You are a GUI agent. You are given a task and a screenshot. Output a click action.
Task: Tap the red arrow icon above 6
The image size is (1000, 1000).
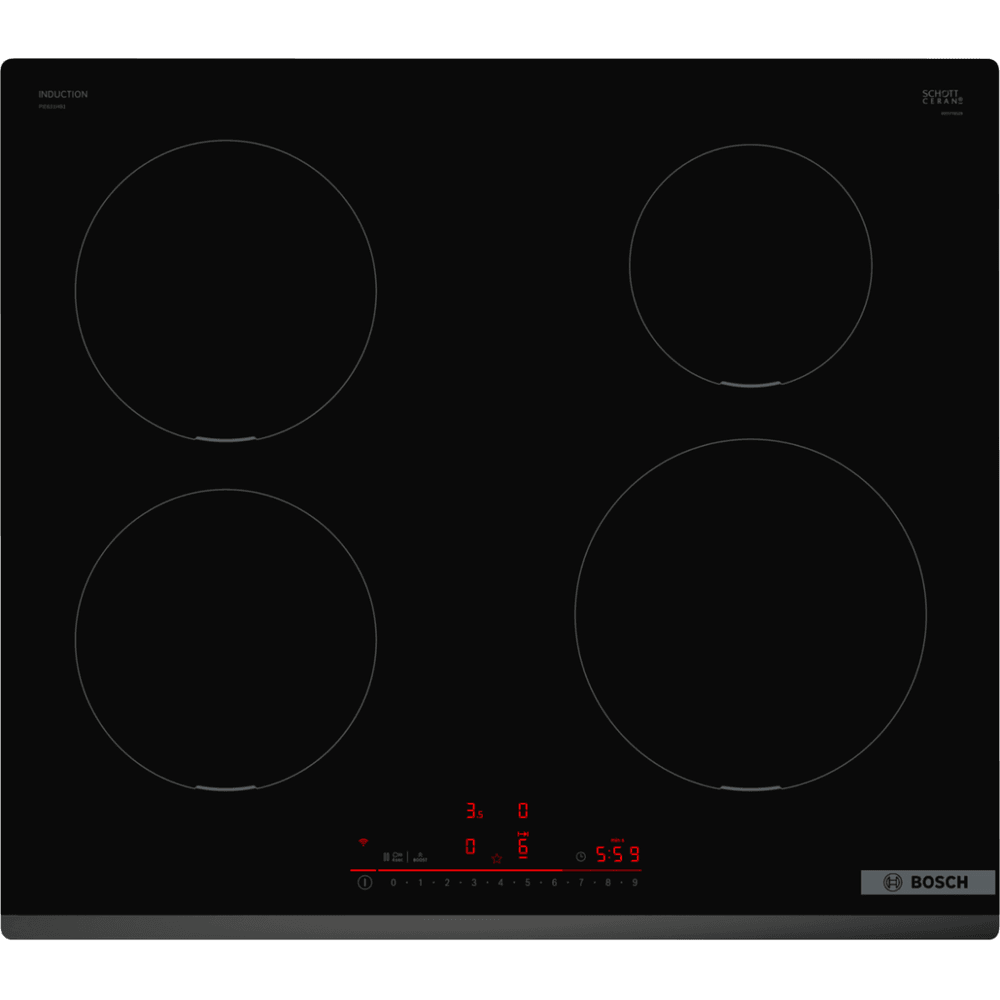(523, 834)
